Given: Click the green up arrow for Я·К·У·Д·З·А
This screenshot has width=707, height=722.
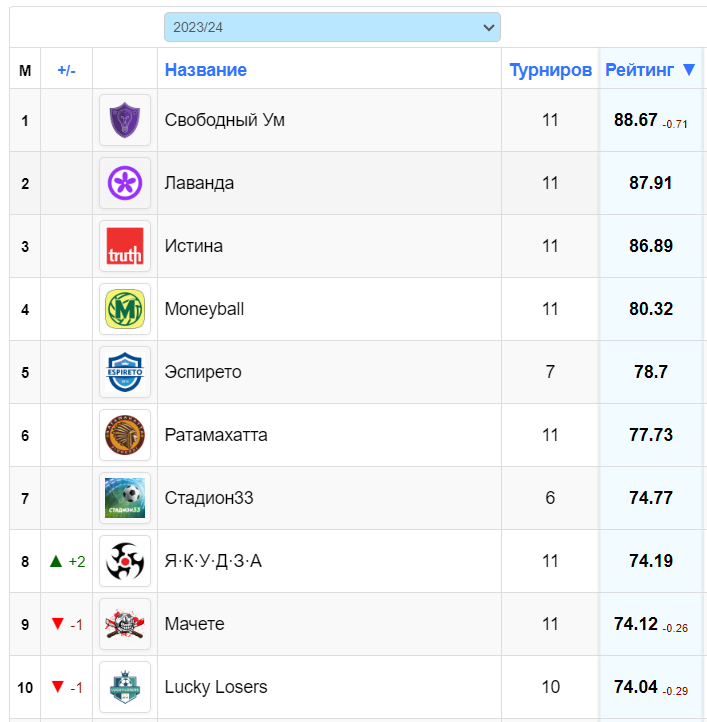Looking at the screenshot, I should pos(56,561).
